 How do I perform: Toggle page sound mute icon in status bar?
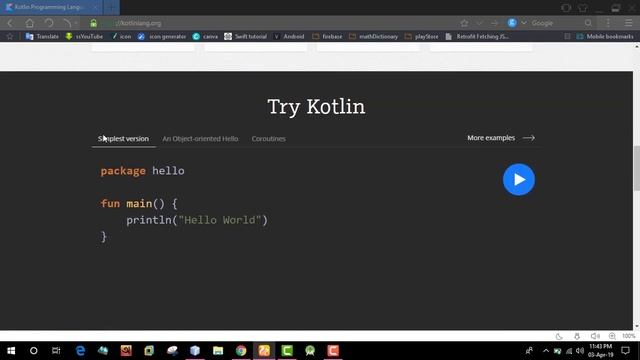point(595,336)
